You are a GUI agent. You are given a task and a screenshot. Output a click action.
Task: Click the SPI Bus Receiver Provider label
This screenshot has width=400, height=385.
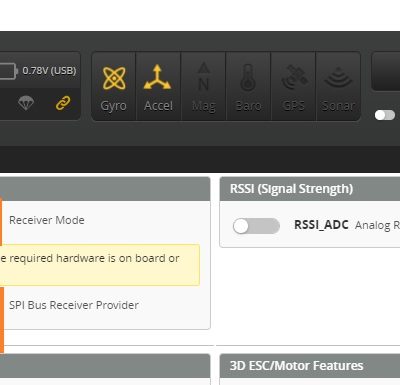tap(74, 305)
